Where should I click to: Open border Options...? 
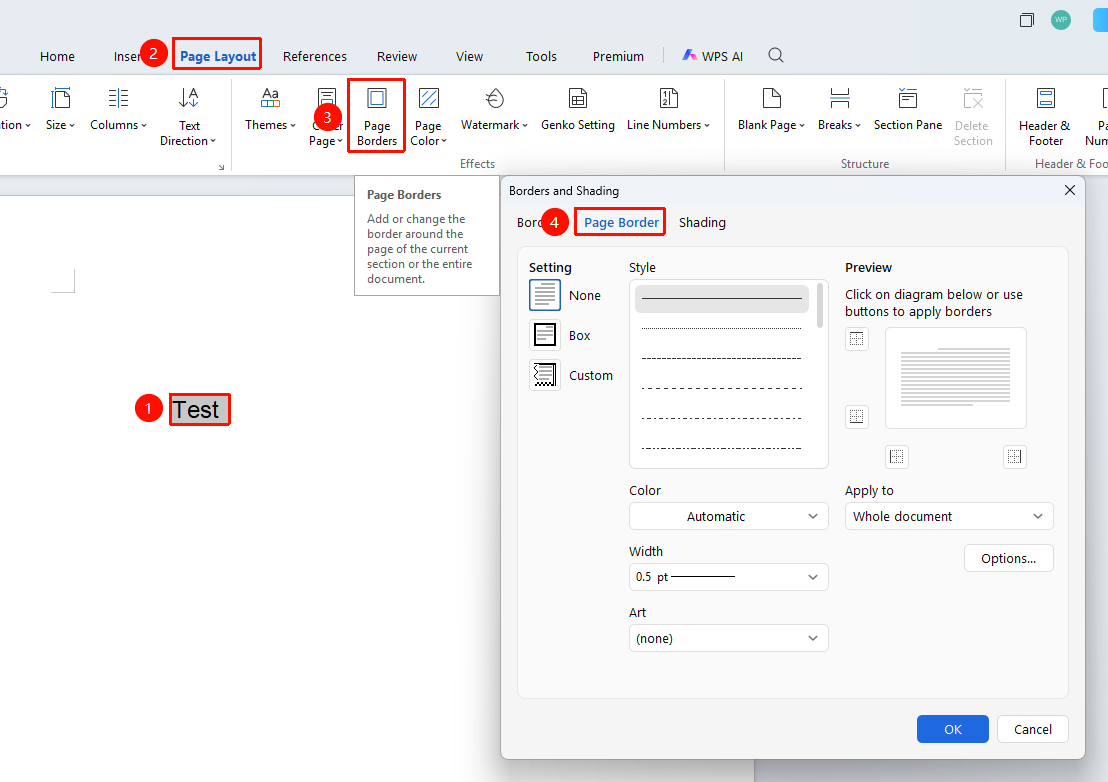pos(1008,558)
